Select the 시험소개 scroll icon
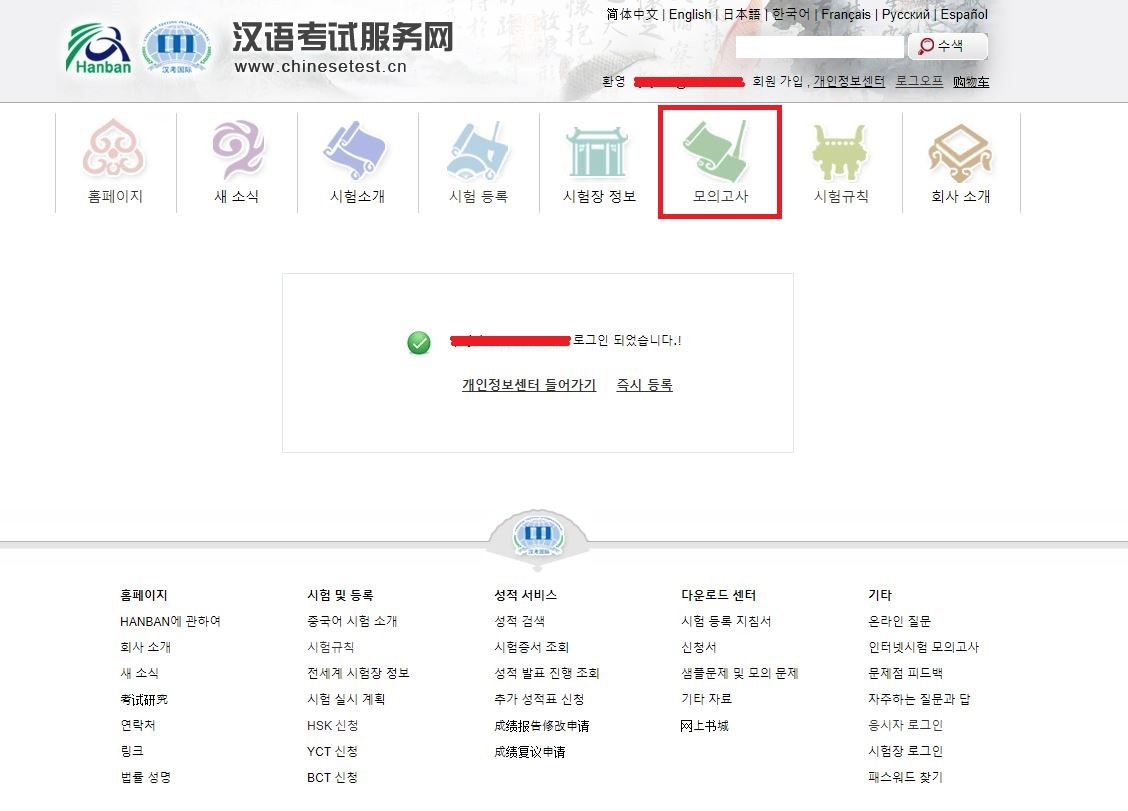Image resolution: width=1128 pixels, height=811 pixels. click(x=357, y=151)
